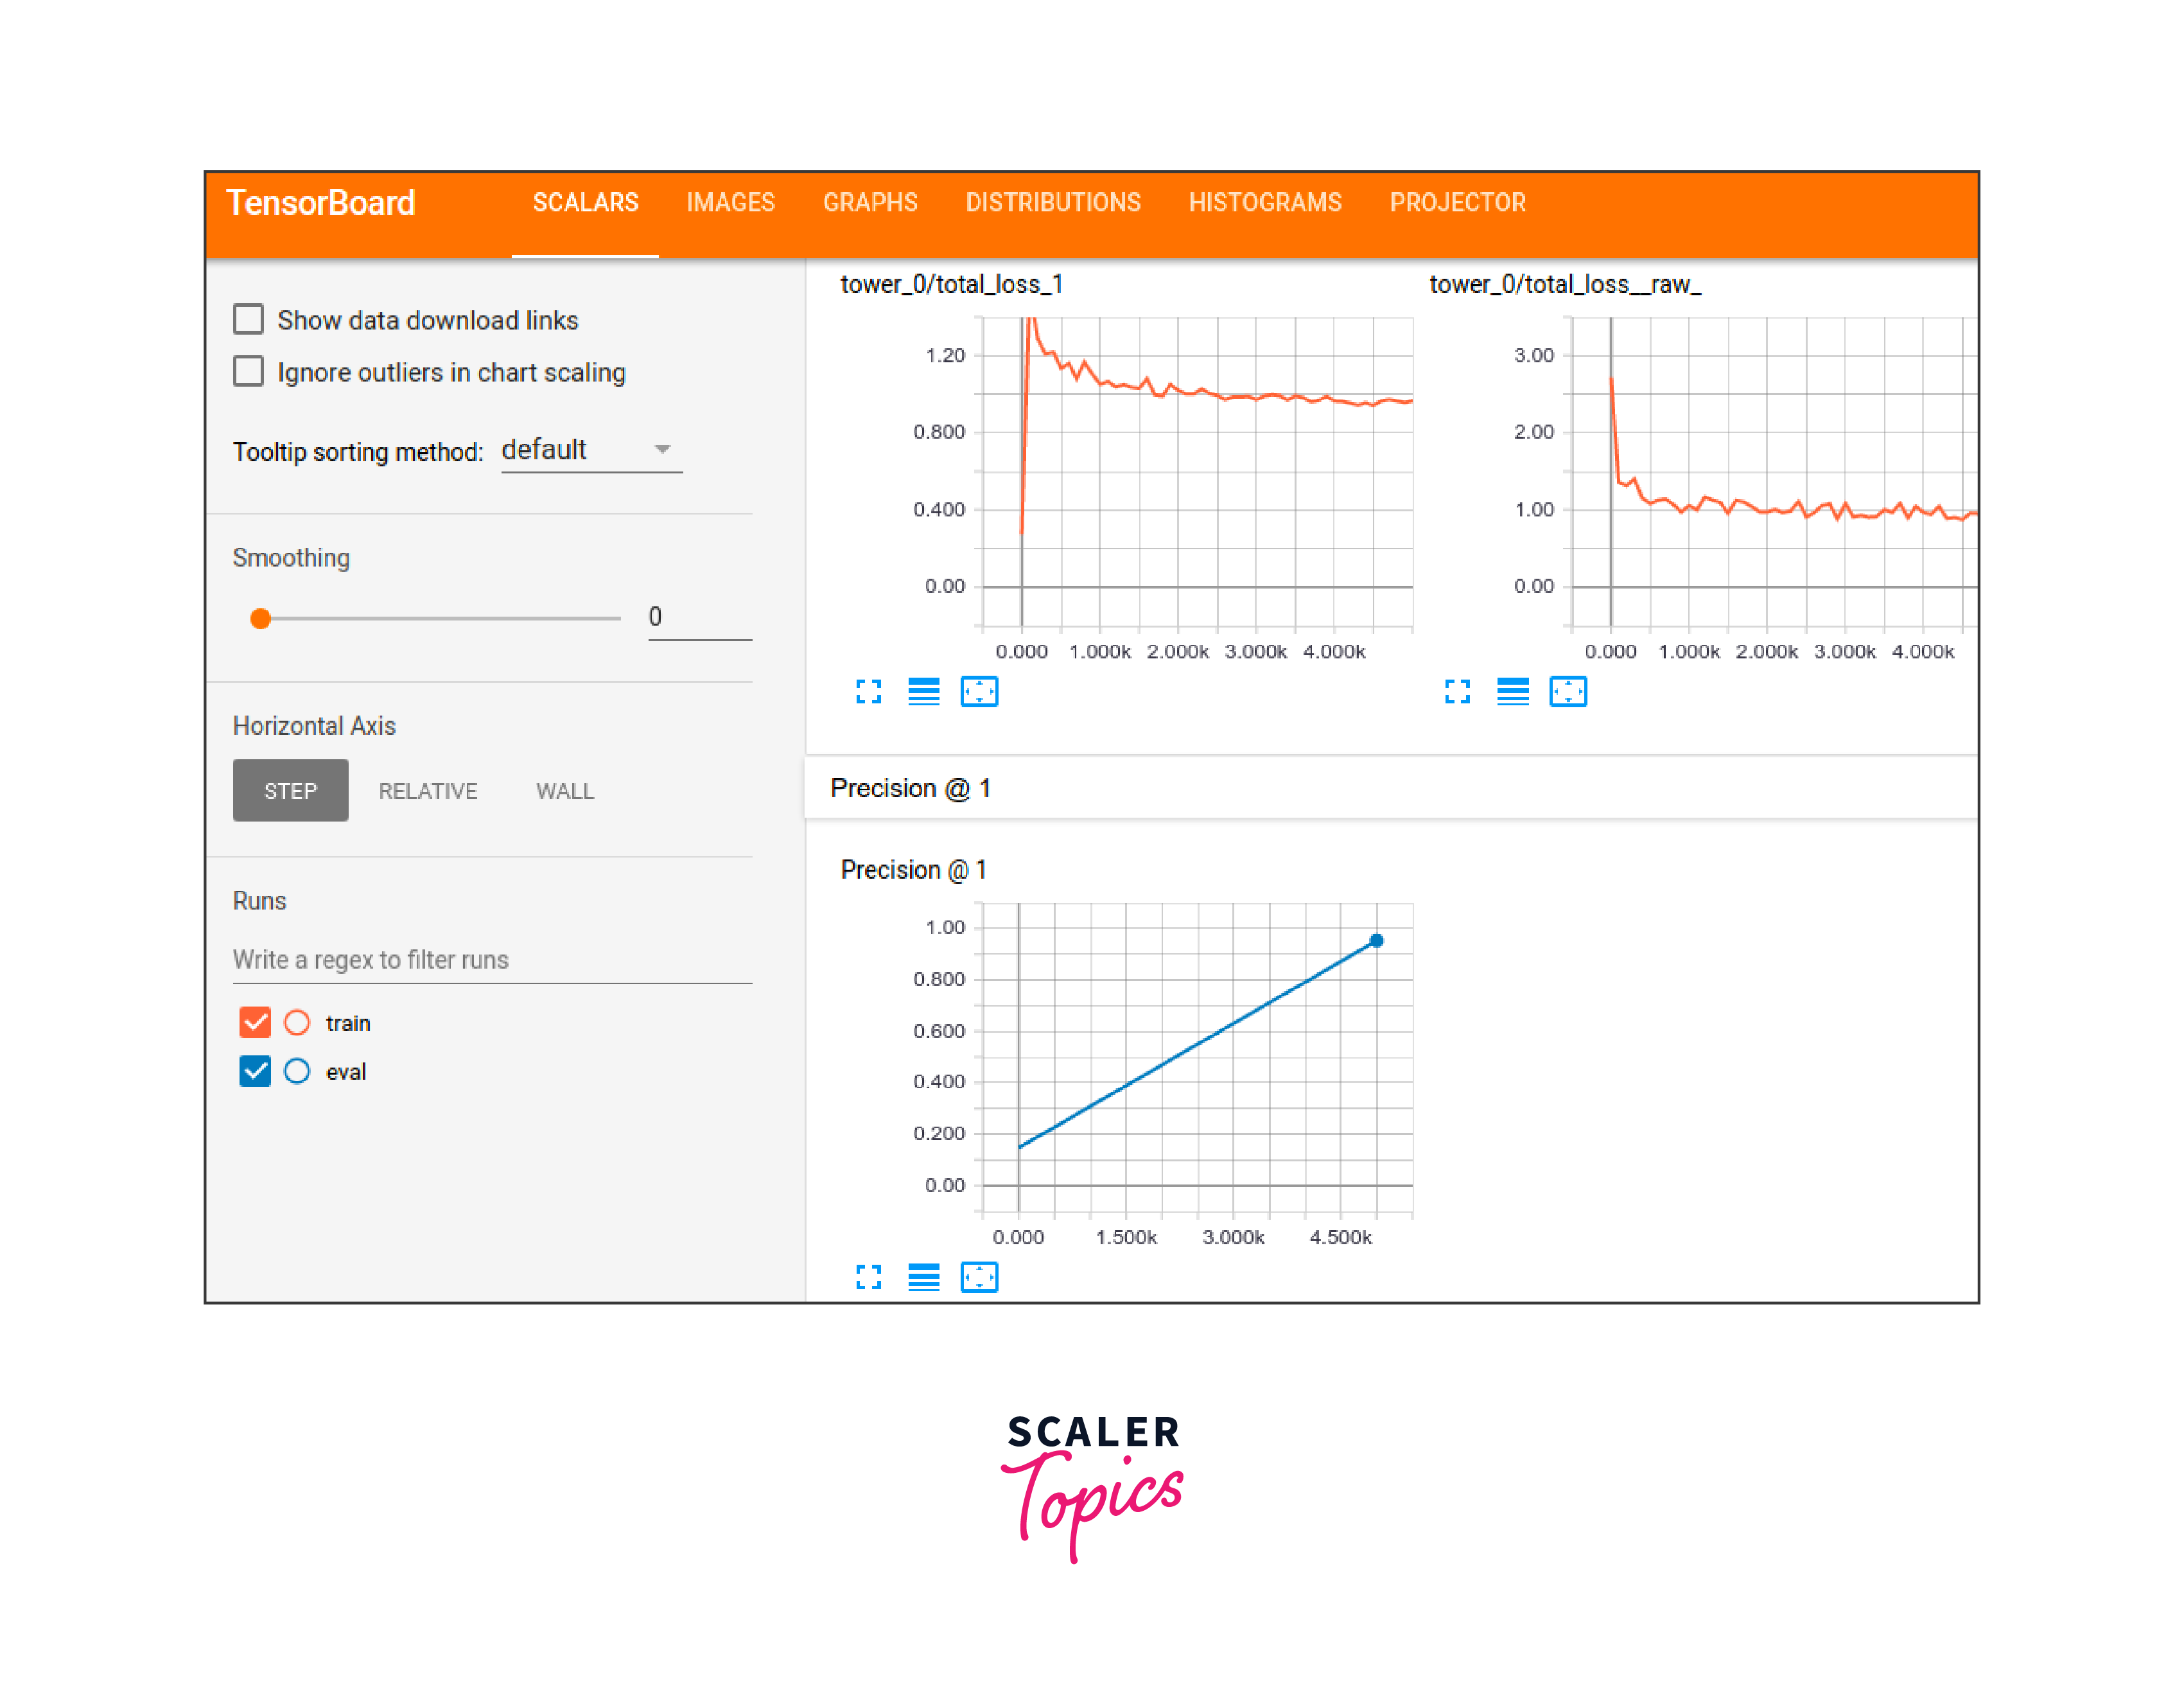Set horizontal axis to RELATIVE
Image resolution: width=2184 pixels, height=1681 pixels.
tap(427, 791)
